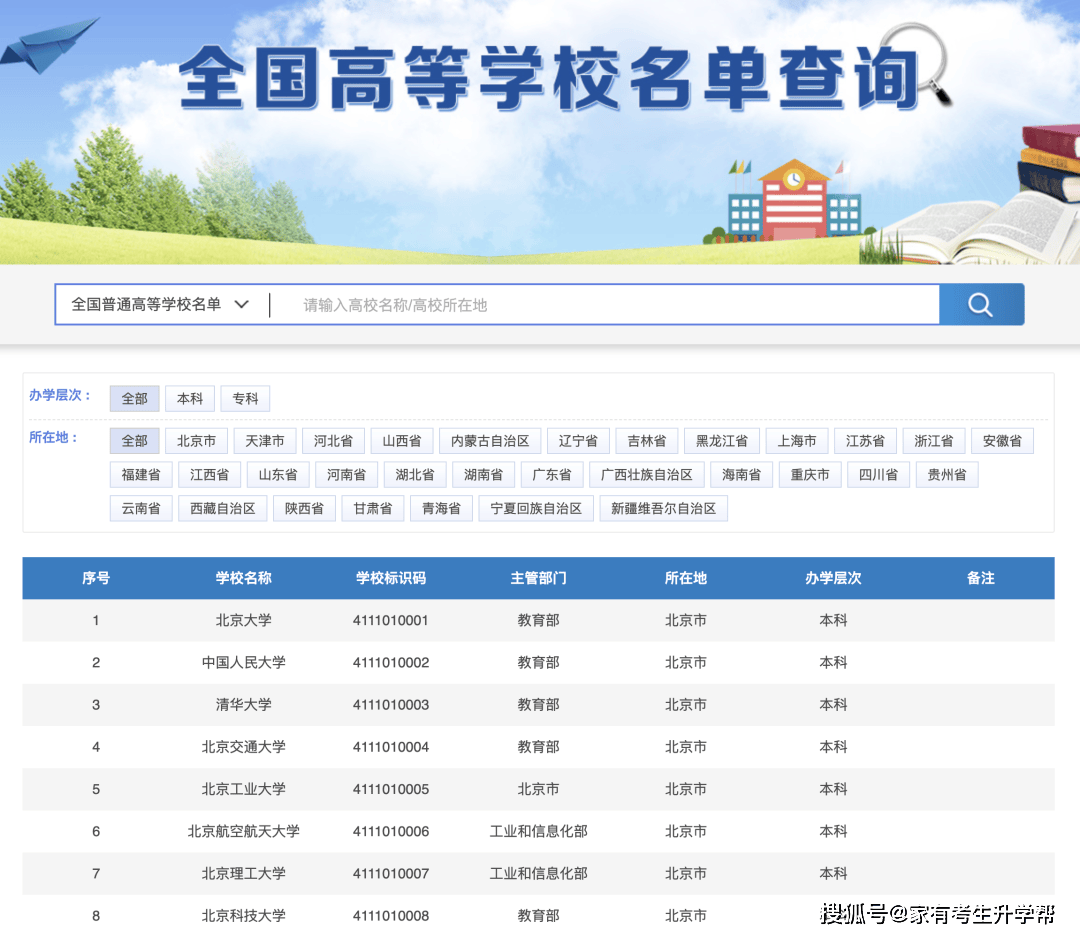The image size is (1080, 937).
Task: Click the 学校标识码 column header
Action: [391, 578]
